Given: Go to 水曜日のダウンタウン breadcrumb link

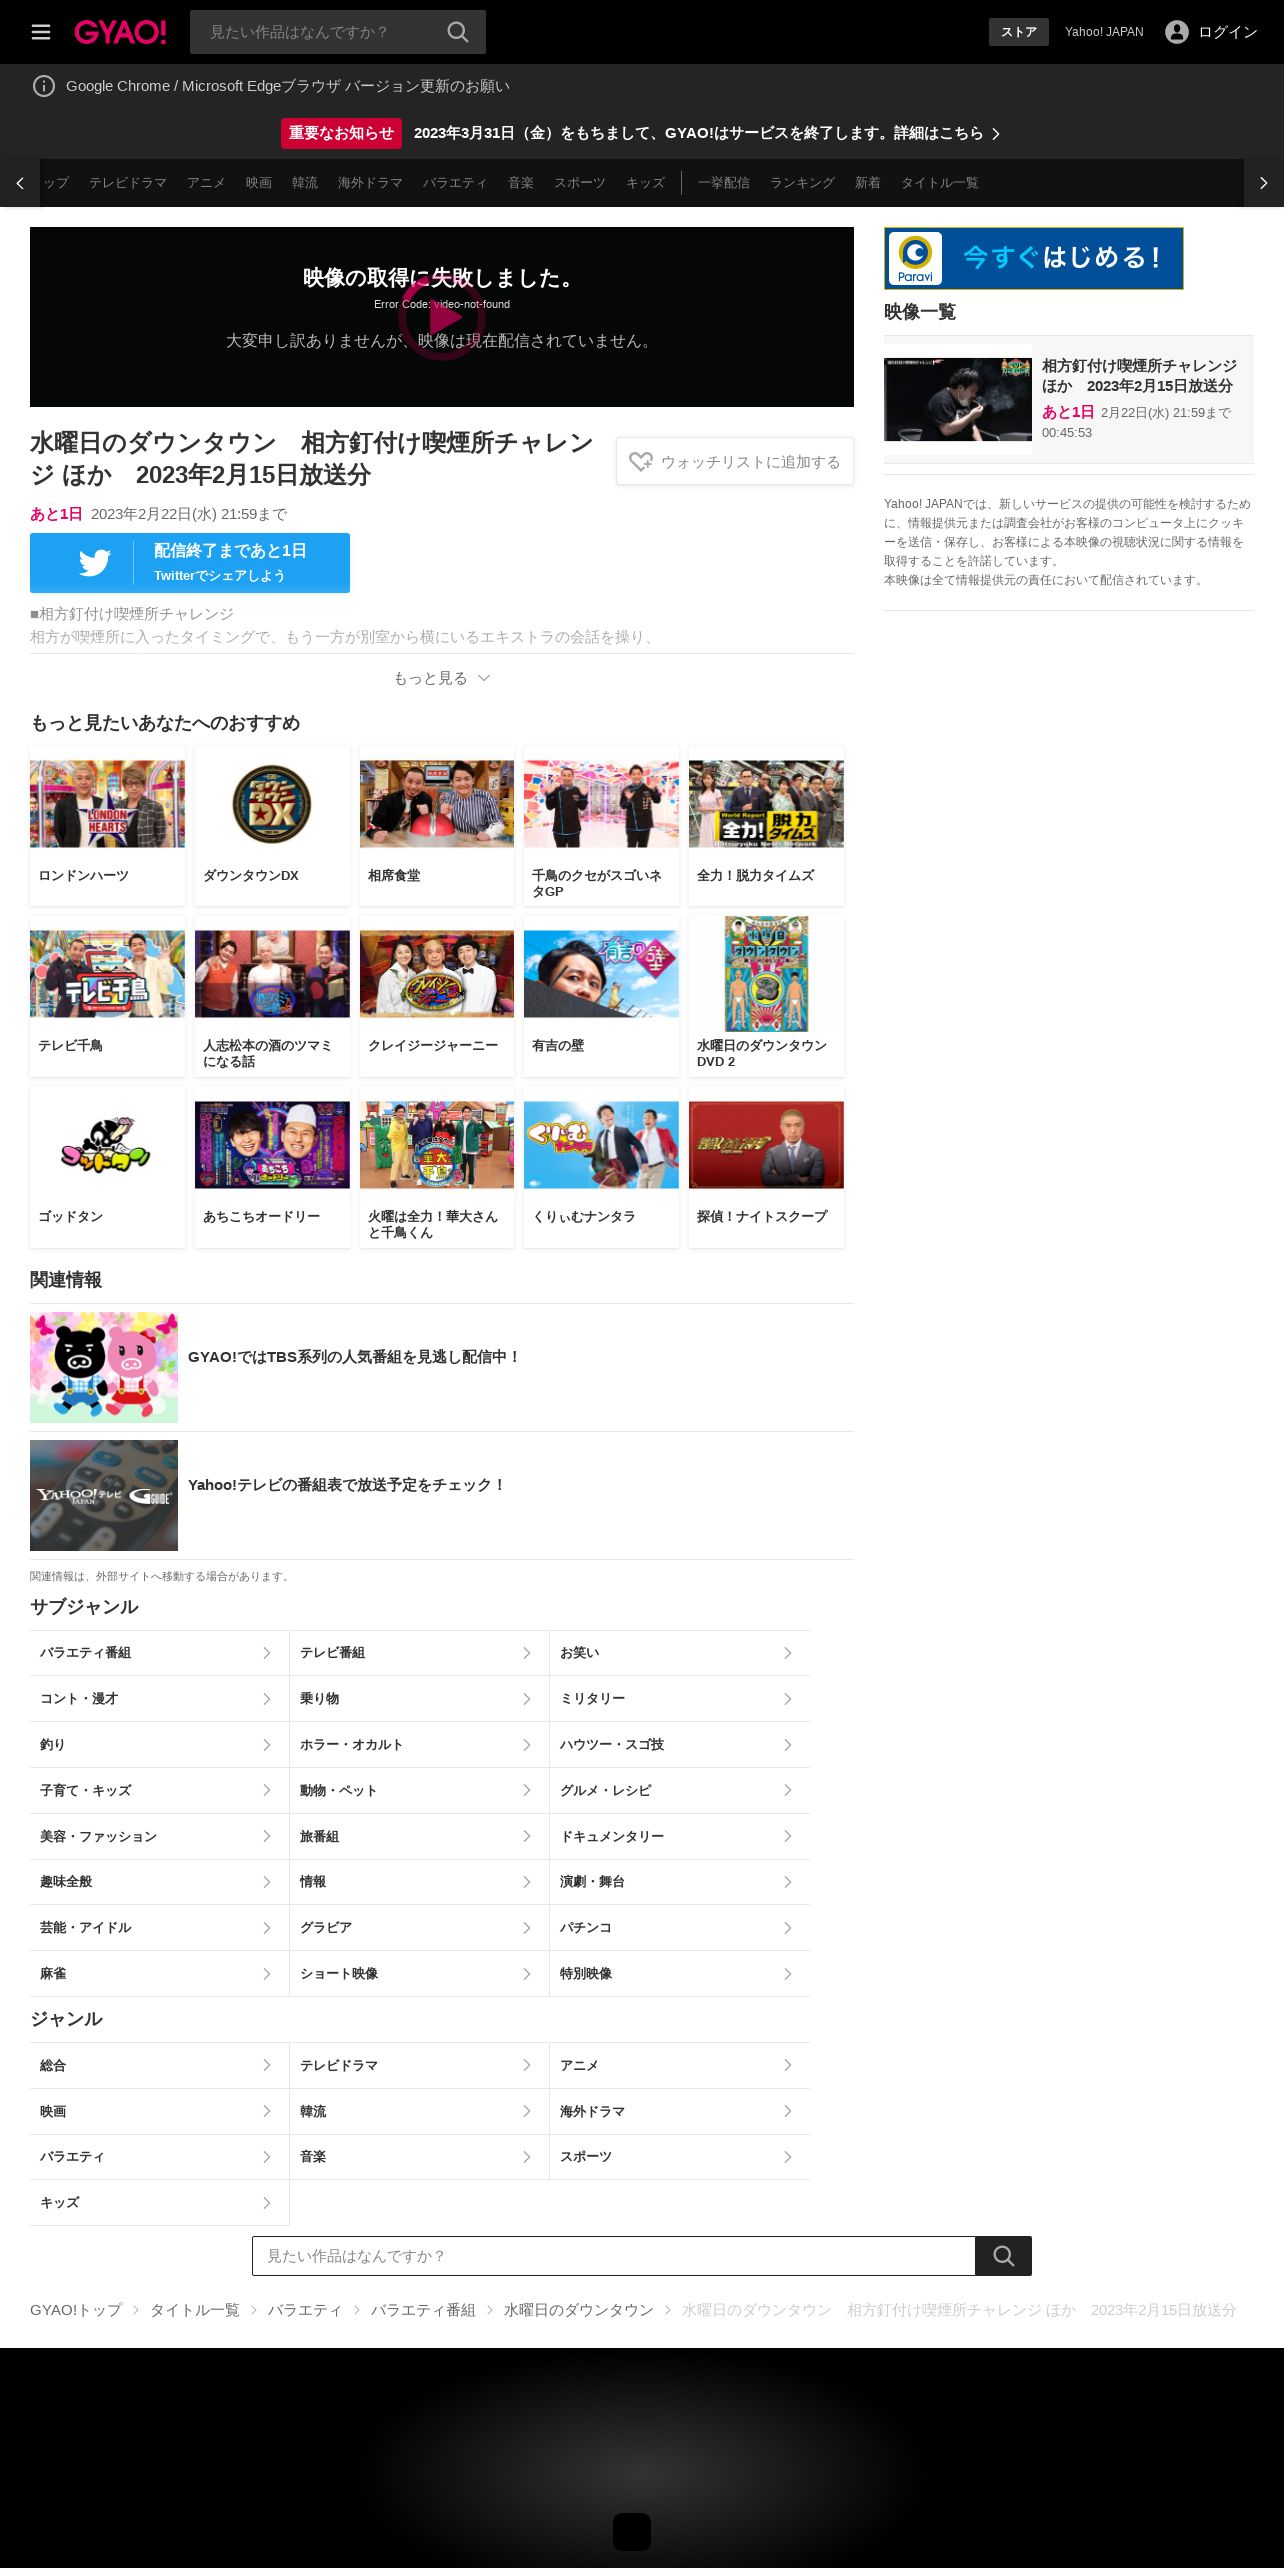Looking at the screenshot, I should (x=579, y=2310).
